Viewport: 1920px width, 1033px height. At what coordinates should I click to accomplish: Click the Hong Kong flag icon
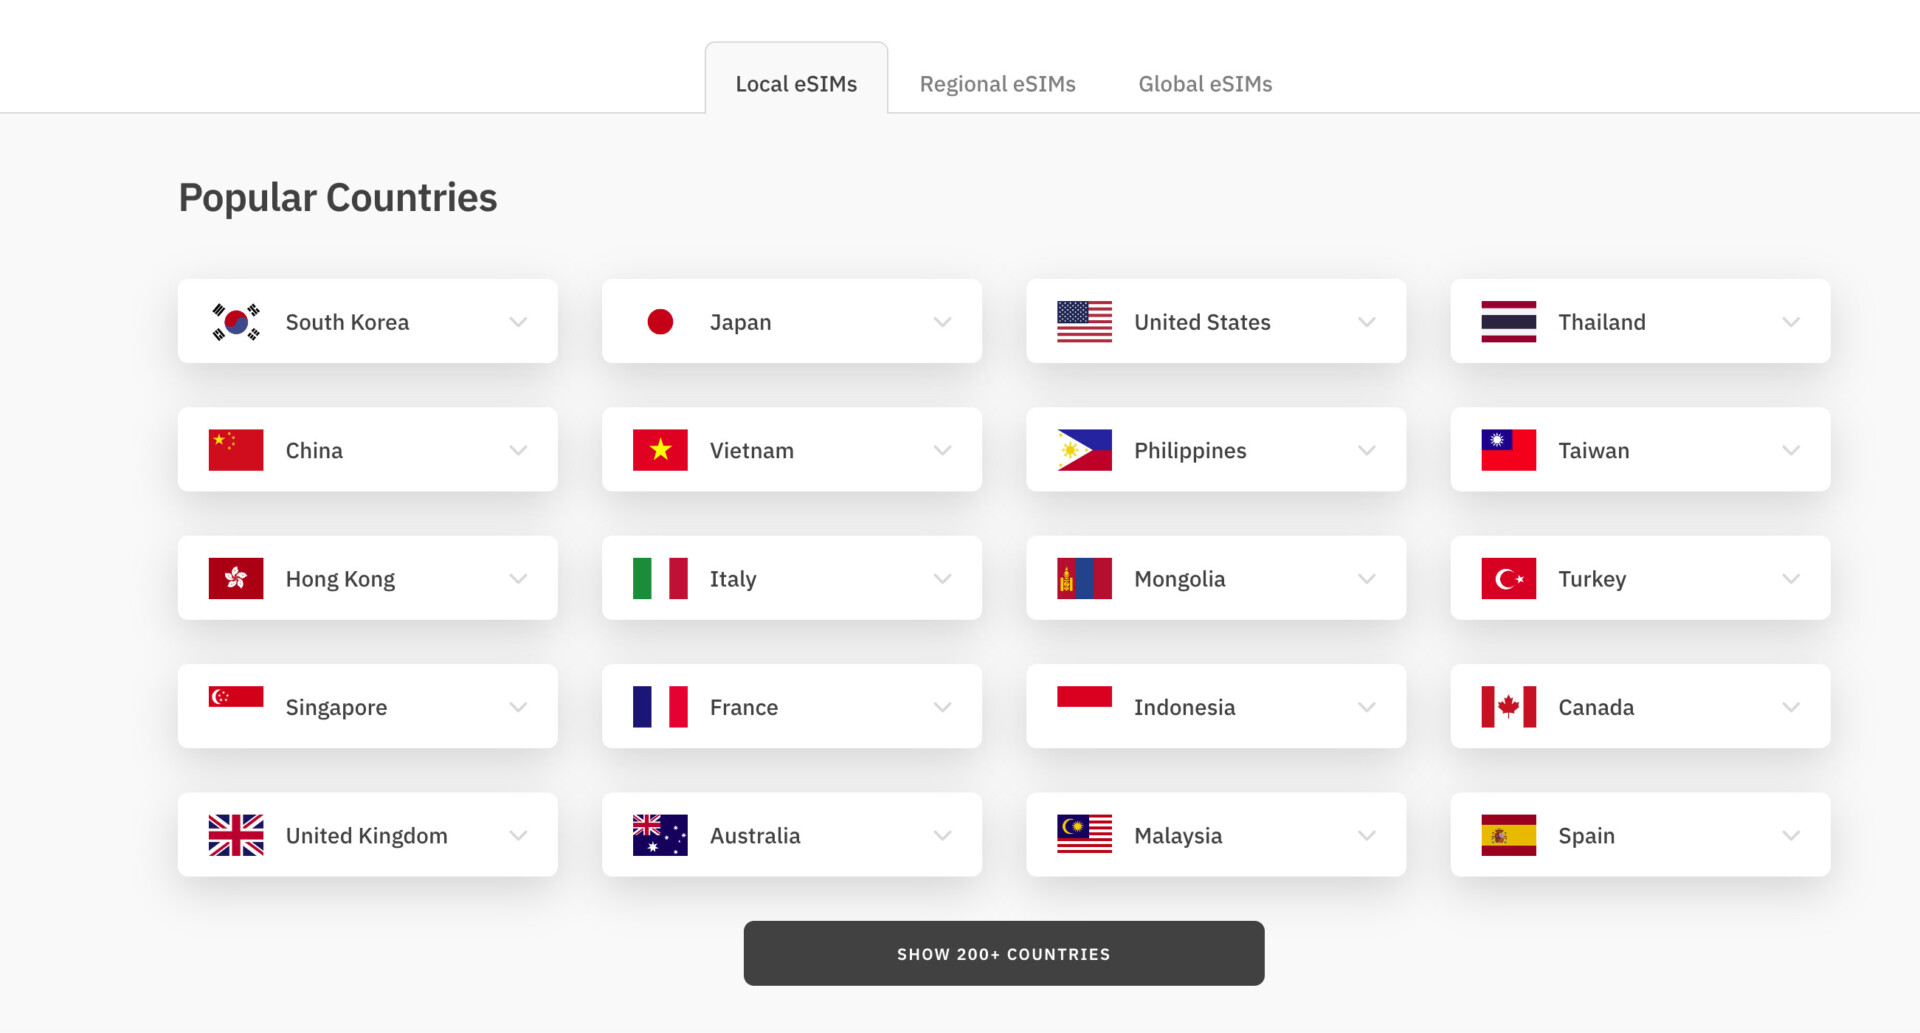(236, 578)
